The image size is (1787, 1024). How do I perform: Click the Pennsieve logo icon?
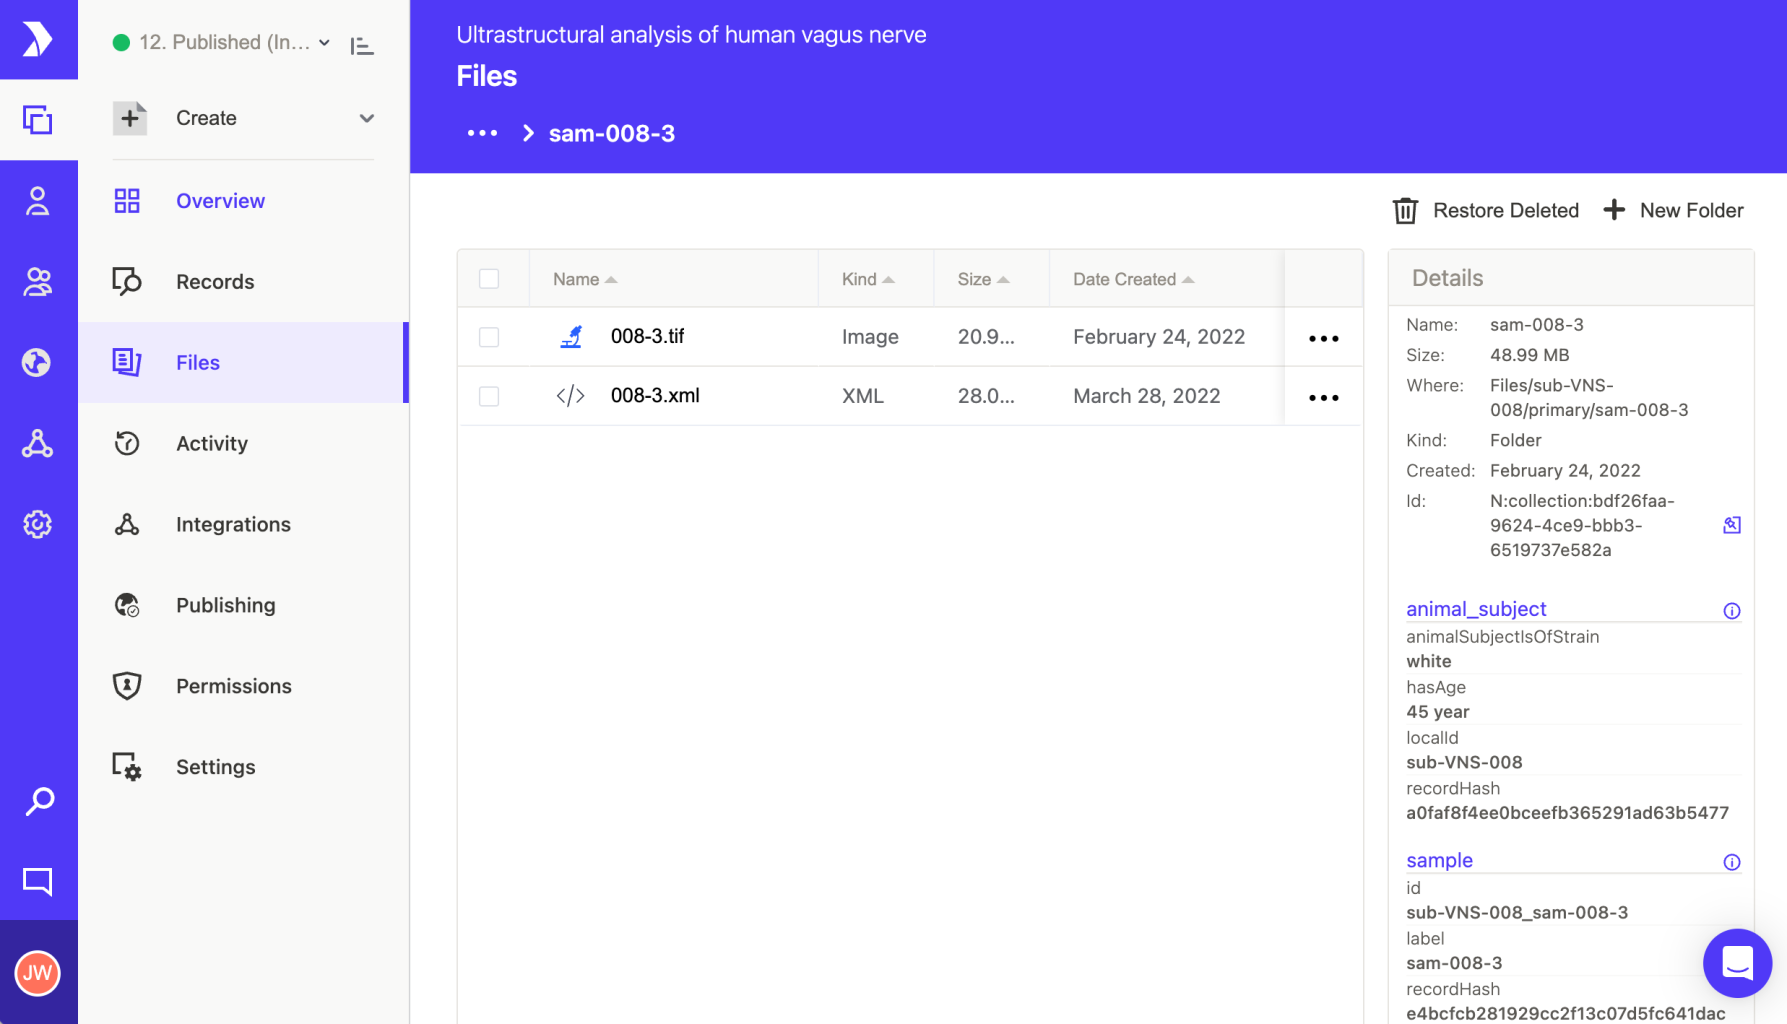click(38, 40)
